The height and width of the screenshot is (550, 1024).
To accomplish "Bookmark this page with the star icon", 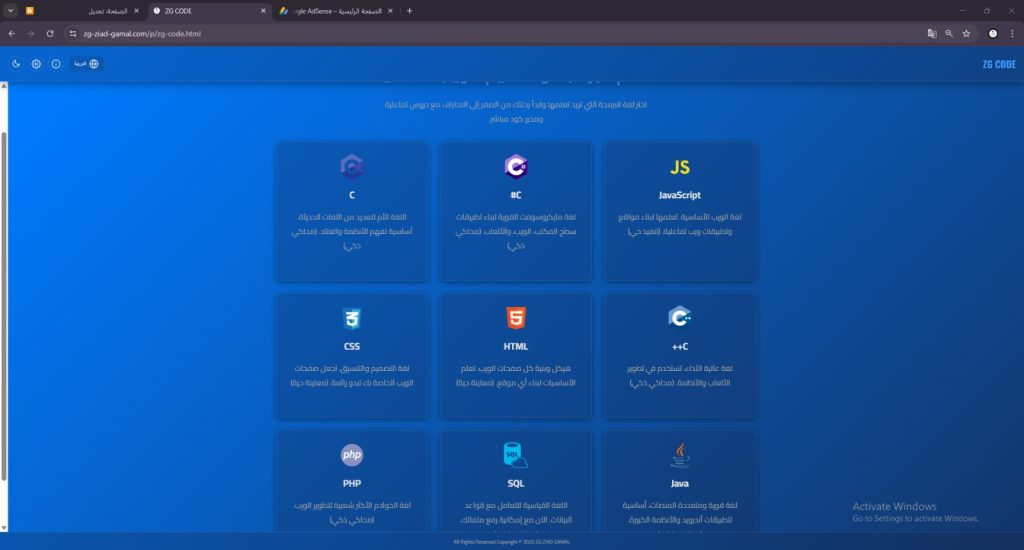I will pyautogui.click(x=966, y=33).
